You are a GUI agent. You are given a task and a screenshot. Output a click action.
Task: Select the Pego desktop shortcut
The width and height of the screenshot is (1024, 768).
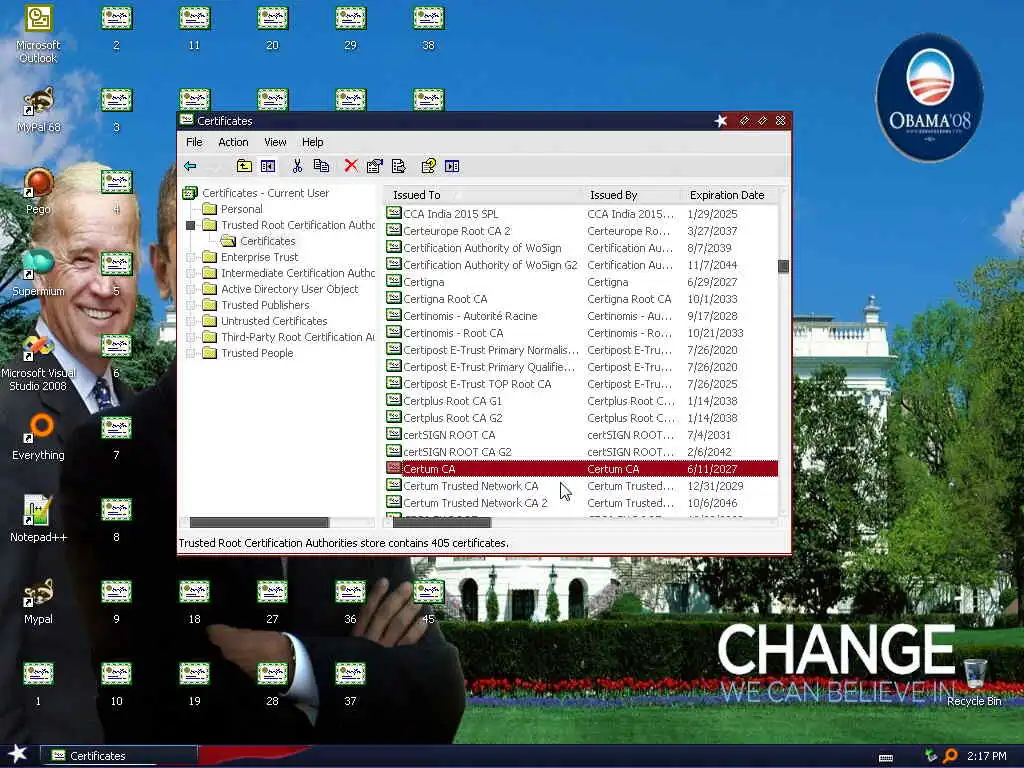point(38,191)
